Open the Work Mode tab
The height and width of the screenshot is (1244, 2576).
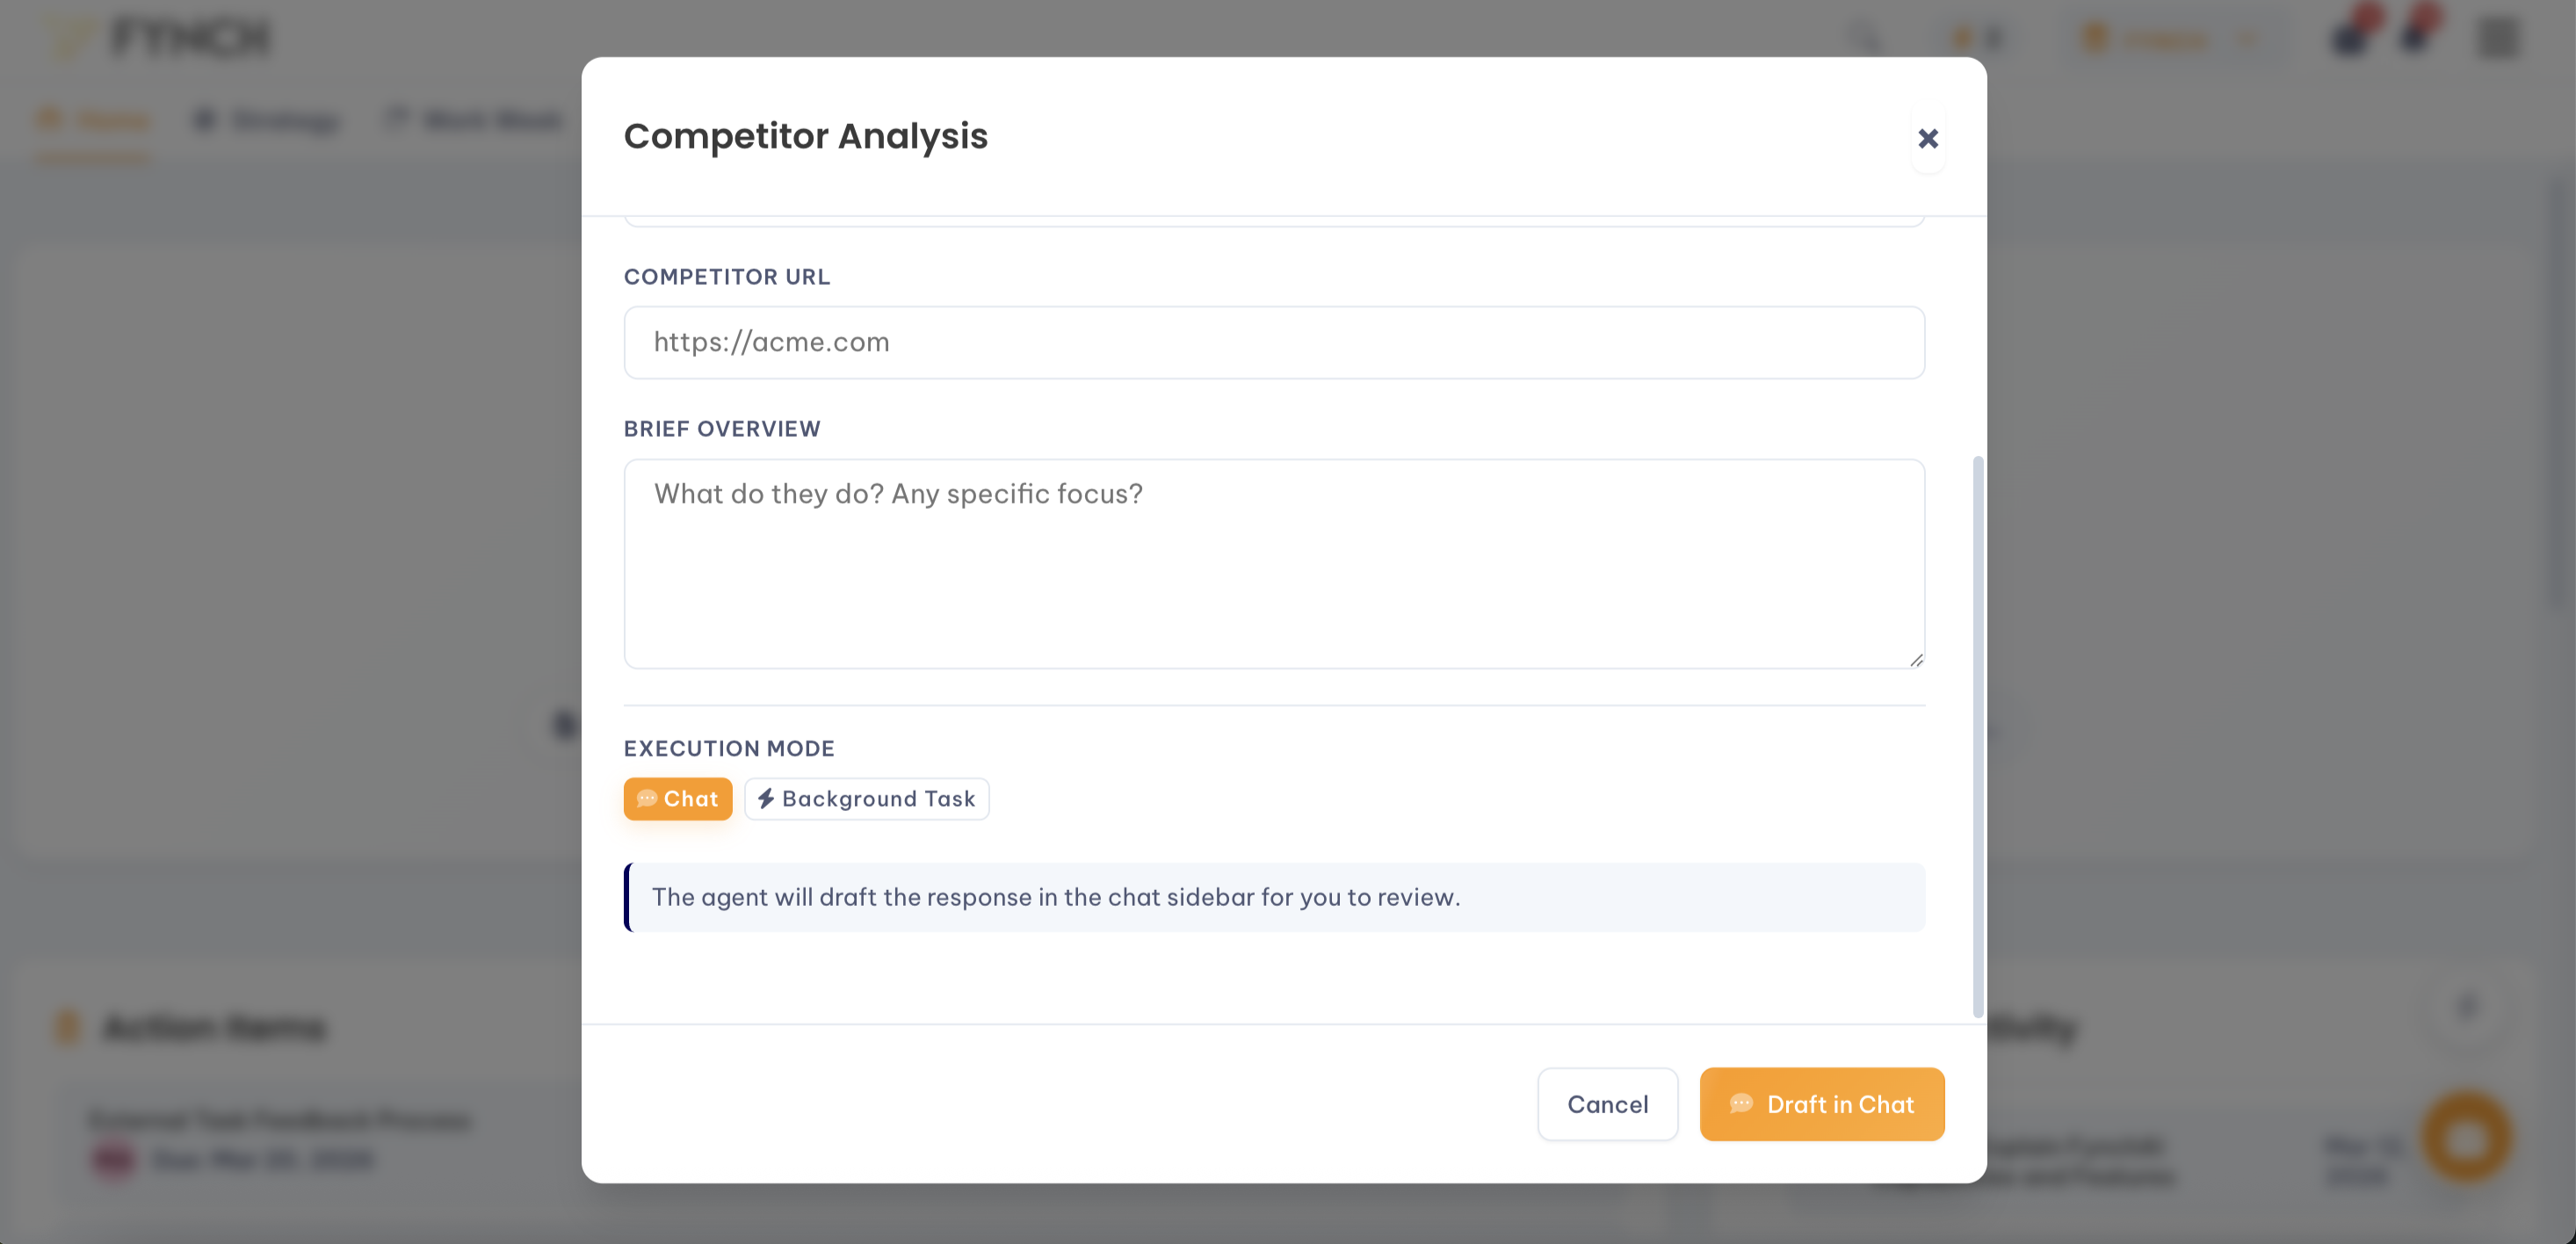[475, 121]
